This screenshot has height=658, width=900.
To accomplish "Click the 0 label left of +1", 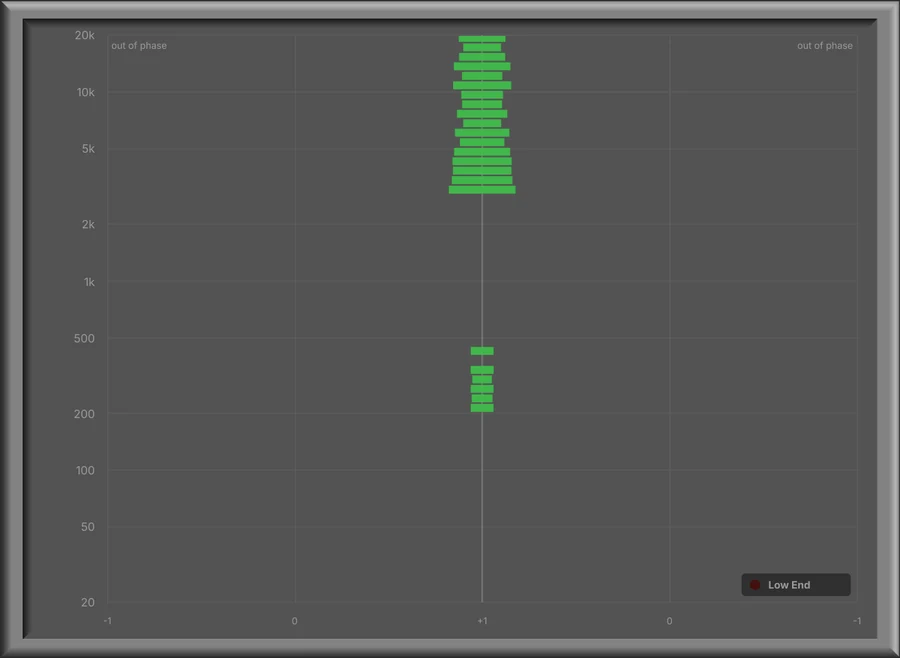I will [294, 621].
